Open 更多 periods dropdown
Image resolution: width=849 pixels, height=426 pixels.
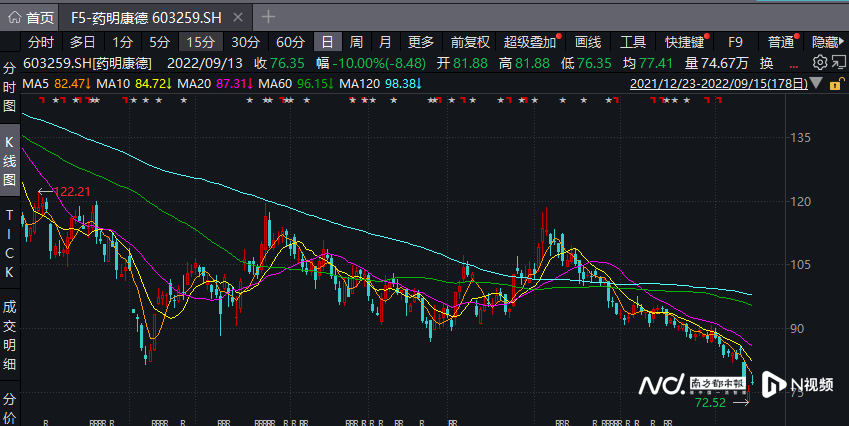point(421,42)
